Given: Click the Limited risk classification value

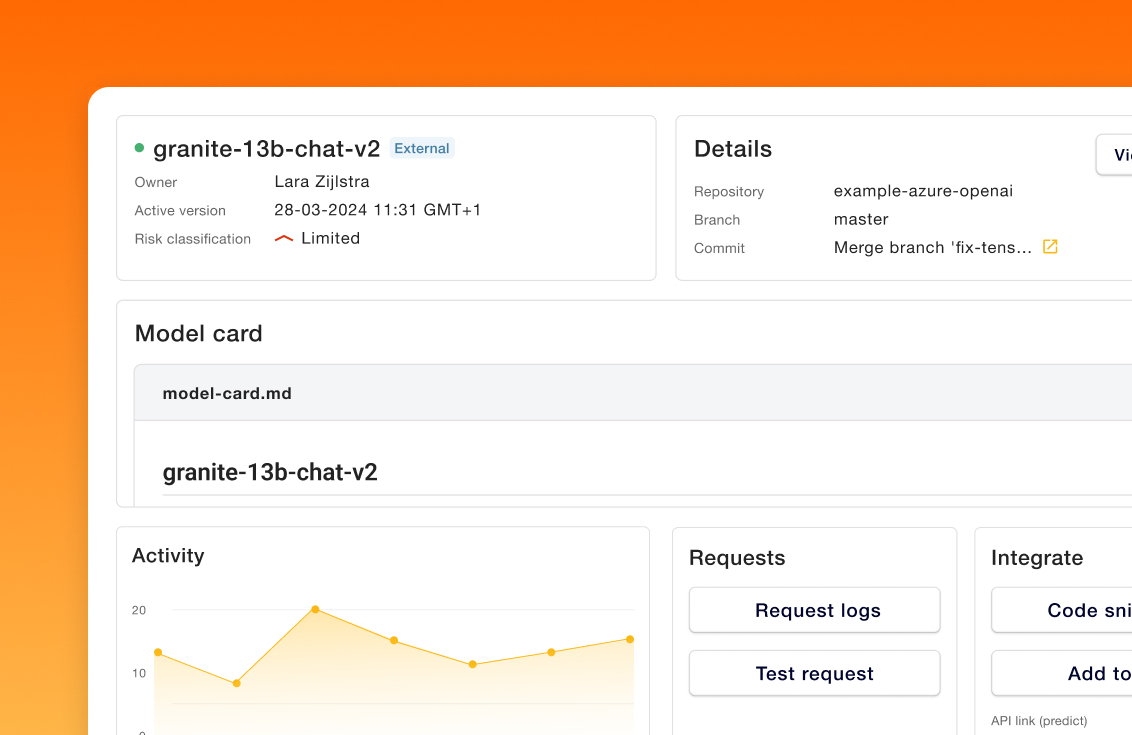Looking at the screenshot, I should tap(331, 238).
